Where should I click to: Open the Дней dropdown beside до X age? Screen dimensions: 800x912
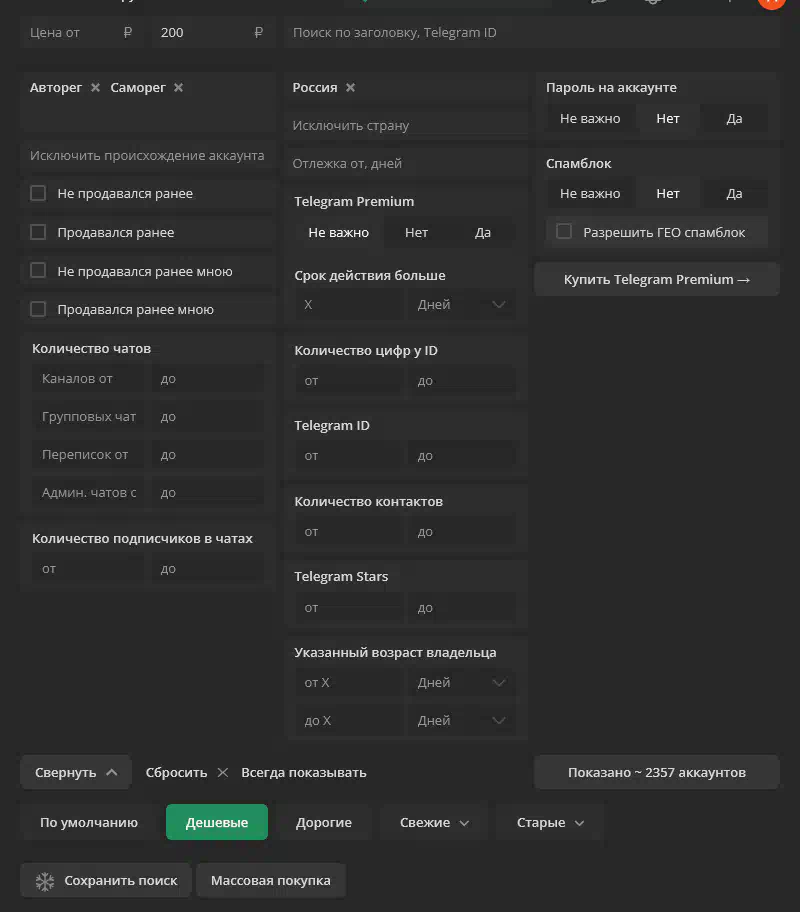coord(461,721)
